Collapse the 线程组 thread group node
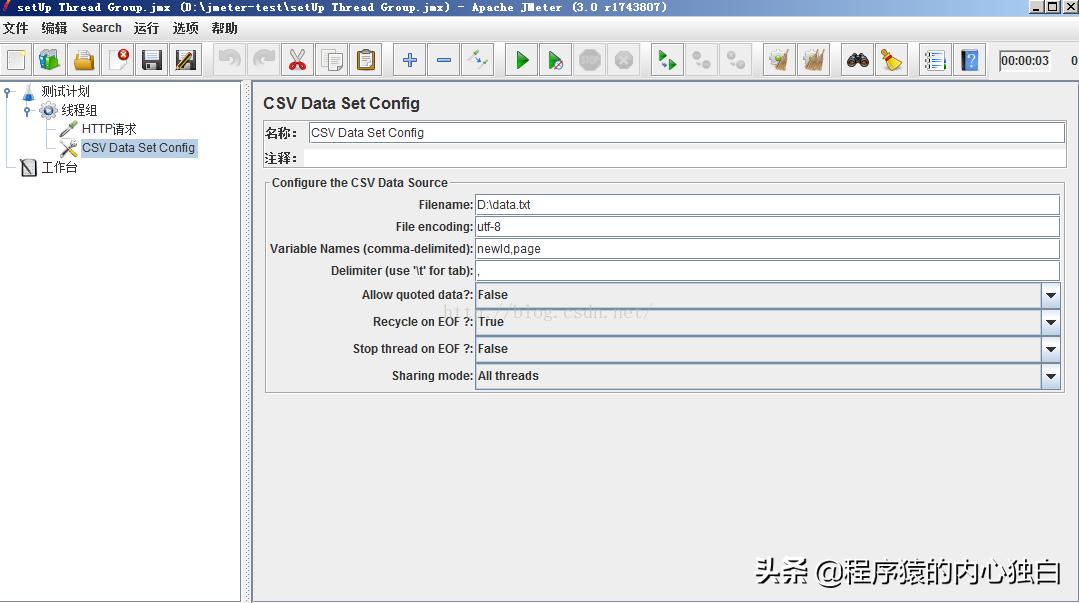 [x=27, y=111]
